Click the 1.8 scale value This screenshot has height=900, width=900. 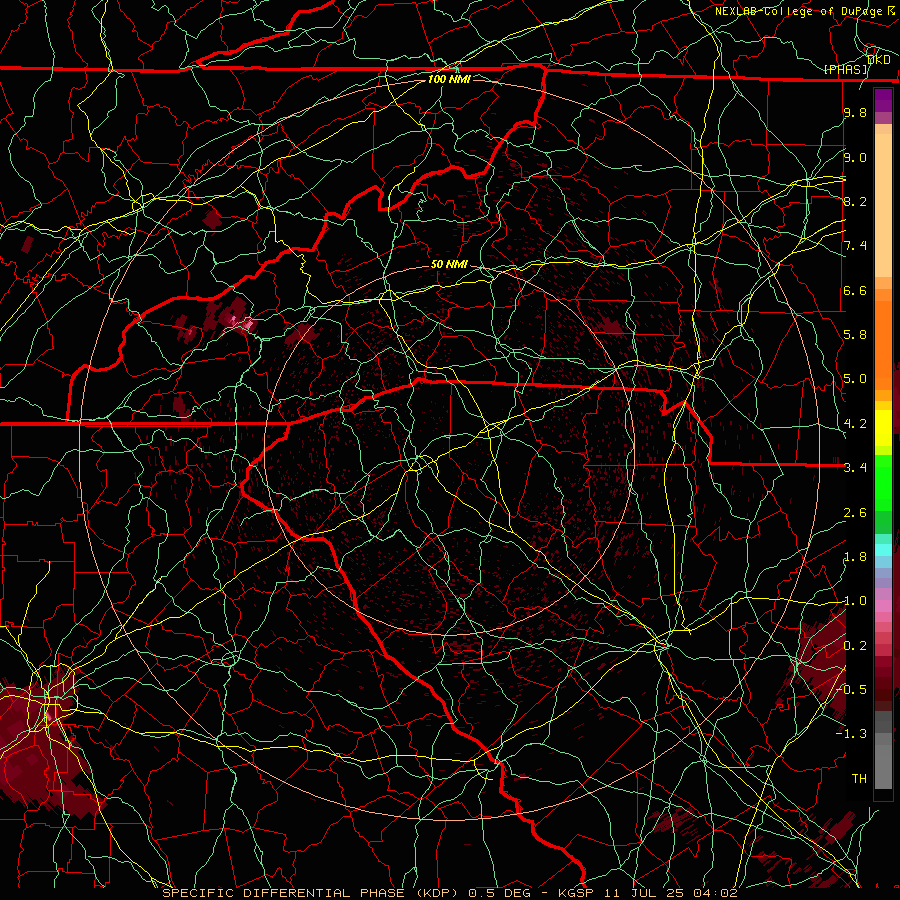(x=855, y=557)
